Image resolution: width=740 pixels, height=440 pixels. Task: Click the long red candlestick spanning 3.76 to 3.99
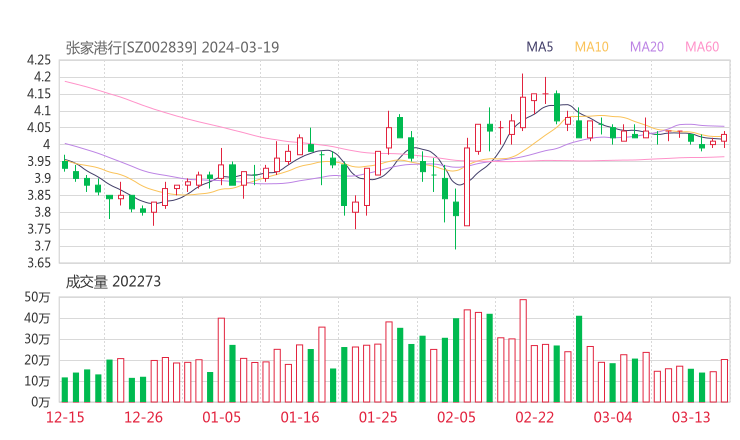[x=467, y=187]
